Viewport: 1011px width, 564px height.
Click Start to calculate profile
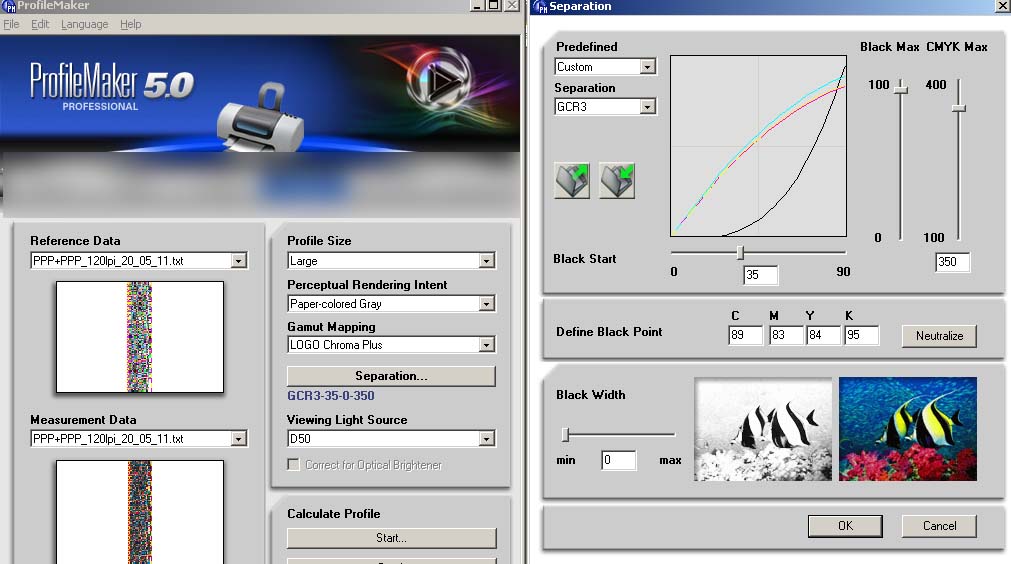[391, 538]
